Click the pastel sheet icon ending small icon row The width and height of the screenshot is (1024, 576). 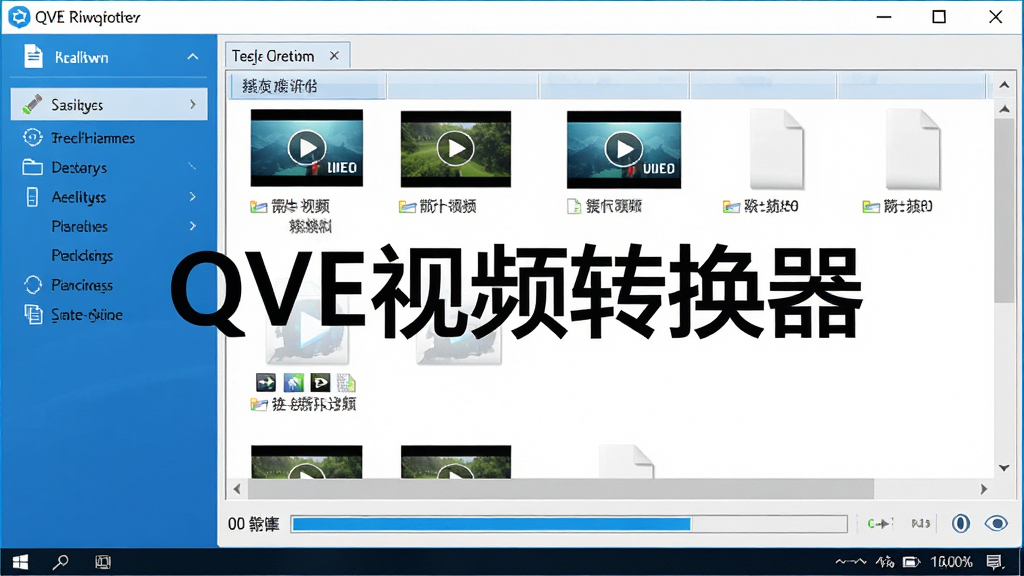pyautogui.click(x=346, y=382)
